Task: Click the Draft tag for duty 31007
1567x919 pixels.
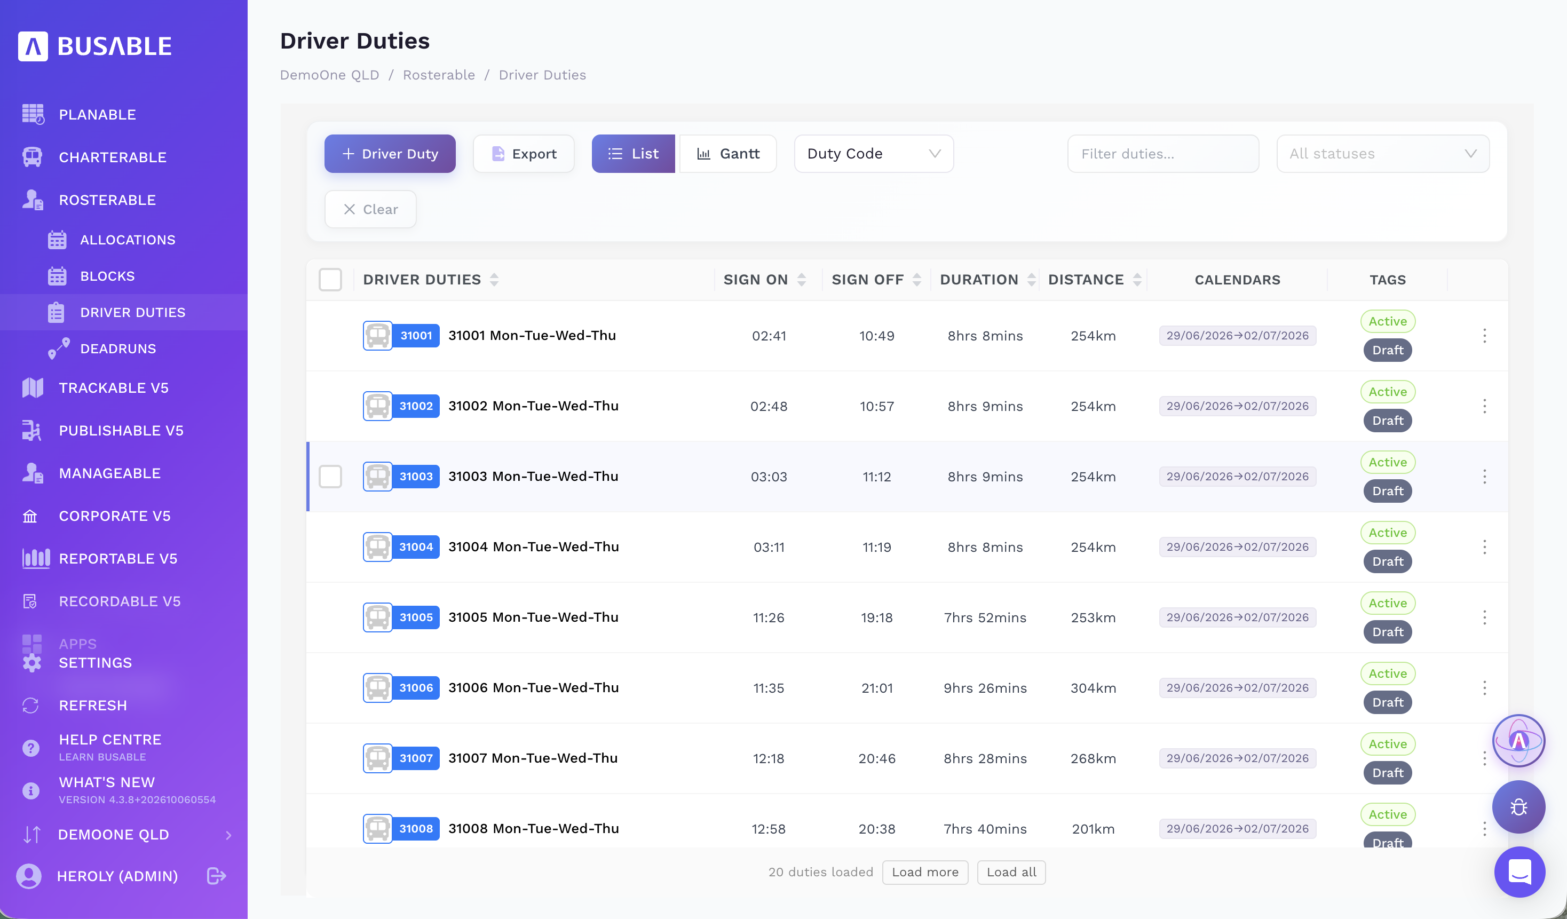Action: pyautogui.click(x=1388, y=773)
